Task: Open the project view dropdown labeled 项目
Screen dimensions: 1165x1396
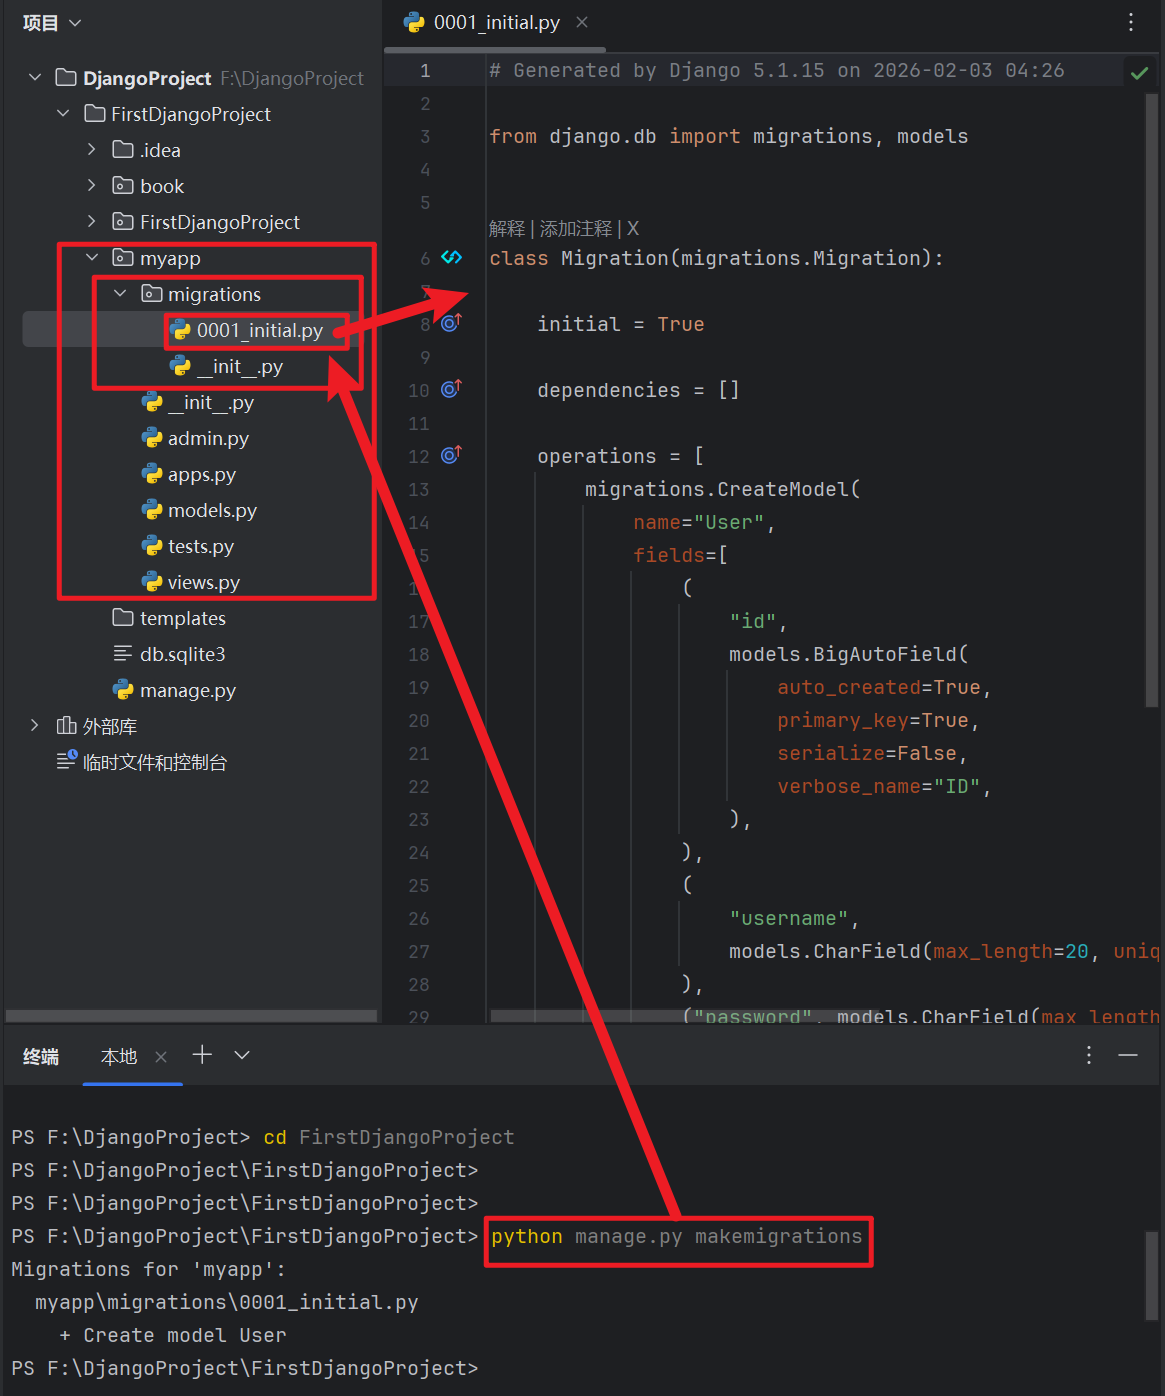Action: click(x=52, y=22)
